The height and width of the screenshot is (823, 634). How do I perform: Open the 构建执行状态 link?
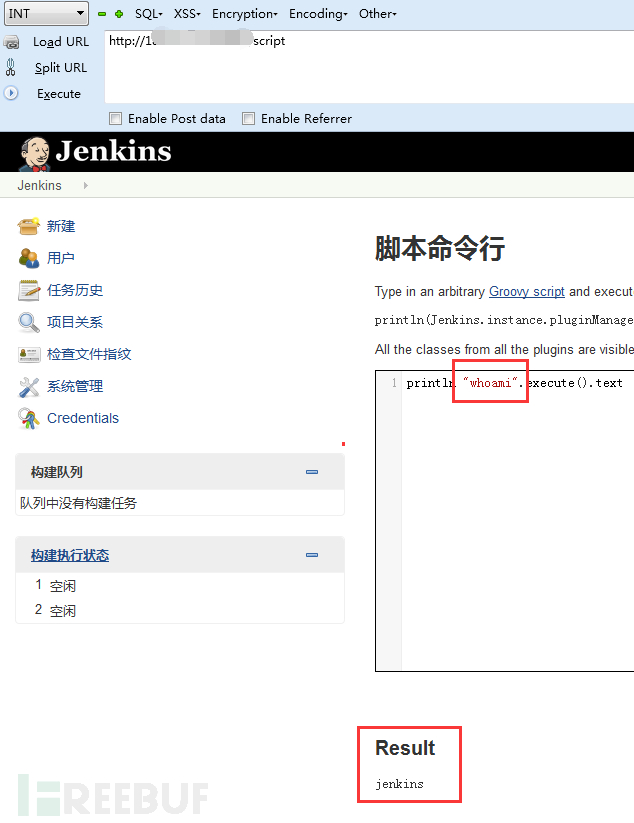coord(70,555)
